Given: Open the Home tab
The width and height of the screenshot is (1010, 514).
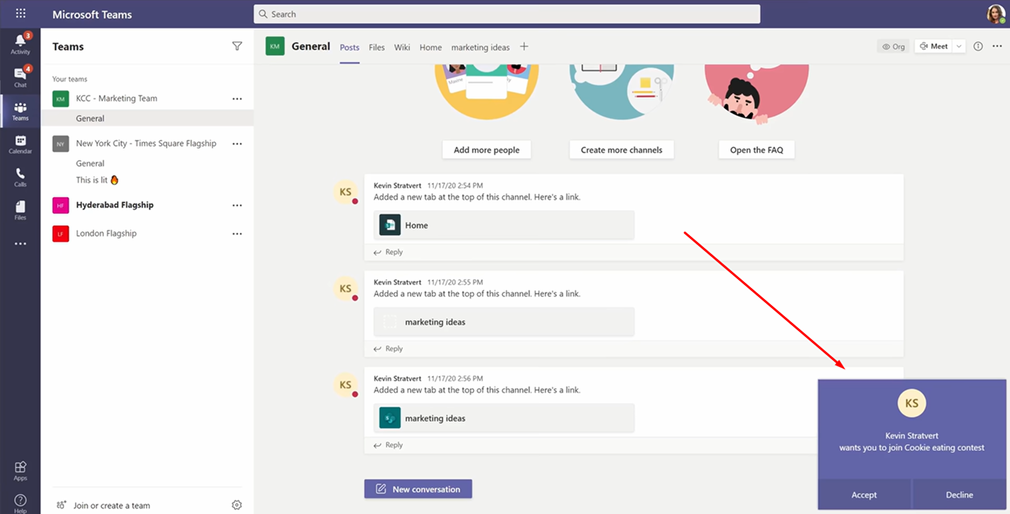Looking at the screenshot, I should [431, 47].
